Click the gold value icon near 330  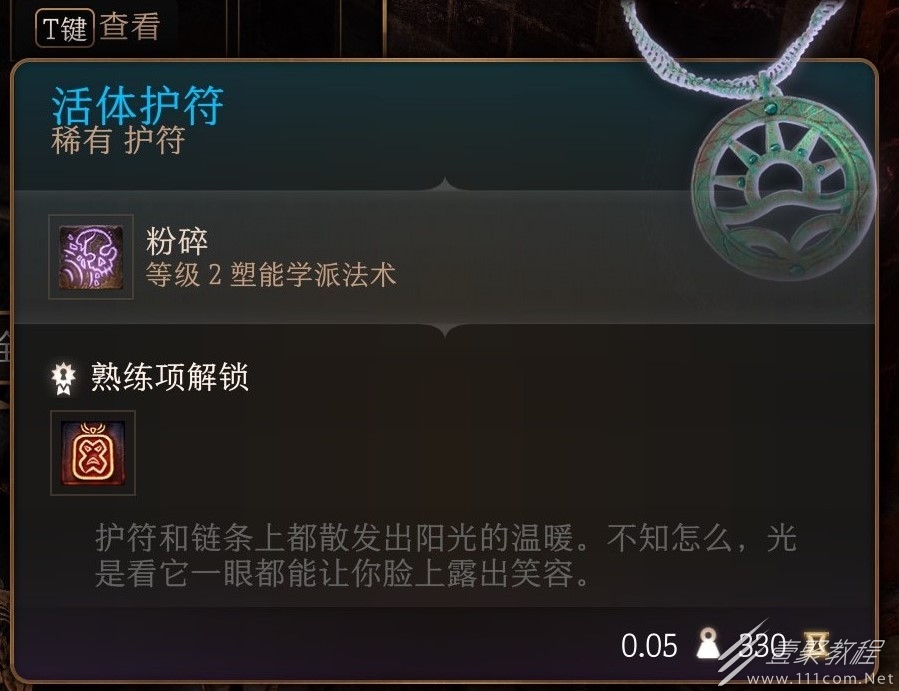click(815, 645)
